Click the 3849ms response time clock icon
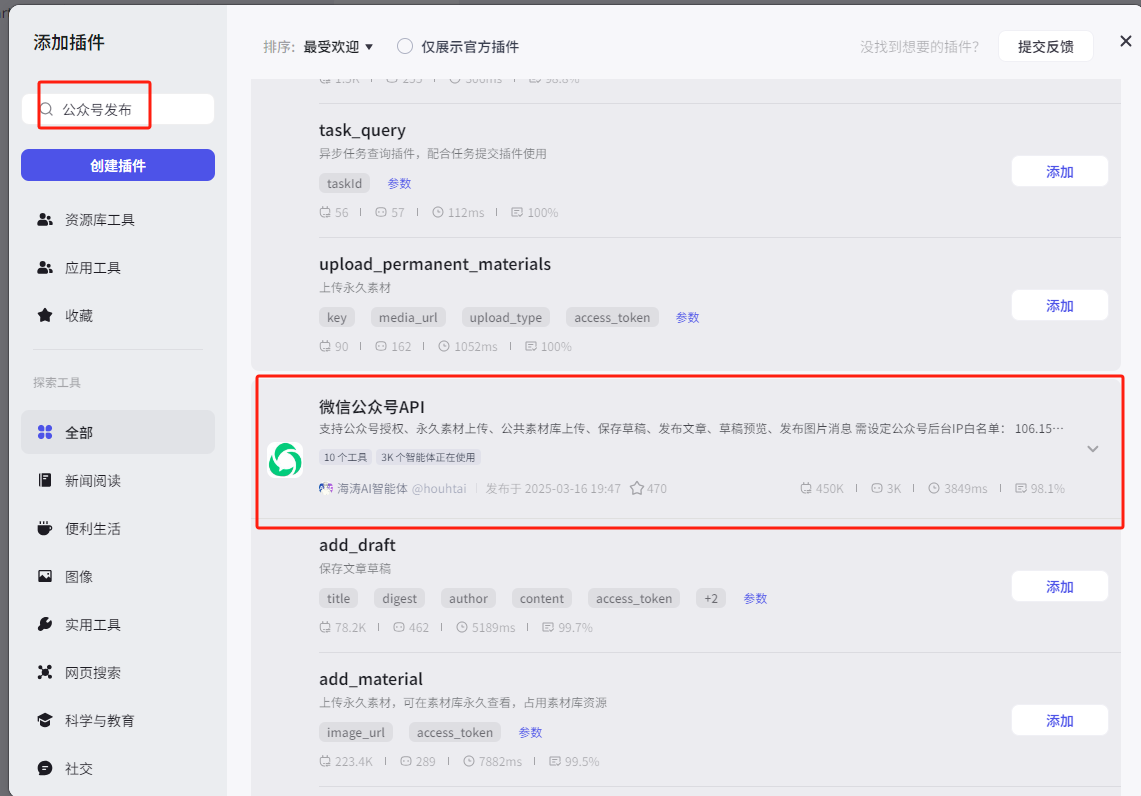1141x796 pixels. point(934,488)
